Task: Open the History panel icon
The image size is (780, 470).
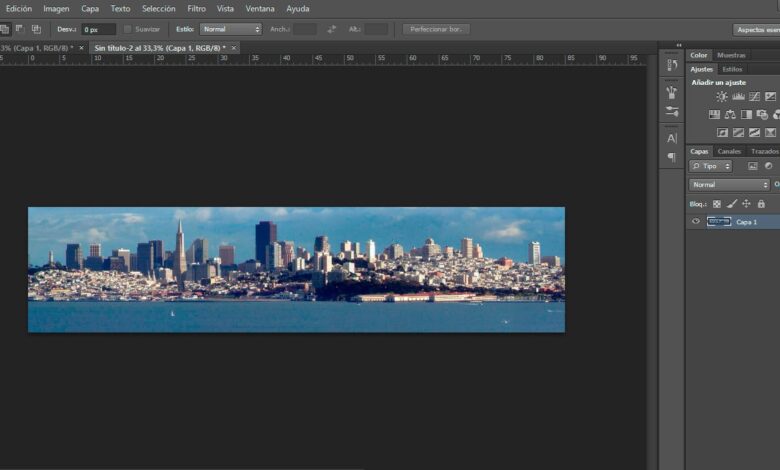Action: click(x=672, y=65)
